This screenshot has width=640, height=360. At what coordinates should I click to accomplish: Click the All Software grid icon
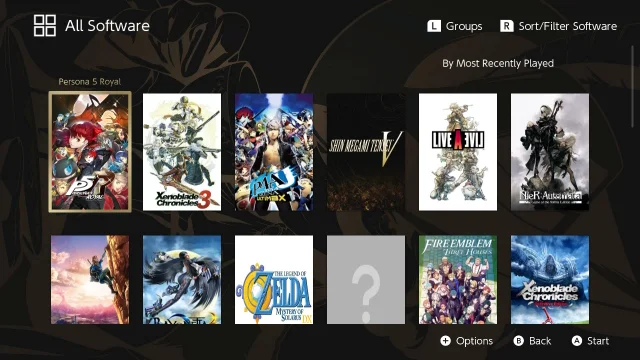(45, 26)
